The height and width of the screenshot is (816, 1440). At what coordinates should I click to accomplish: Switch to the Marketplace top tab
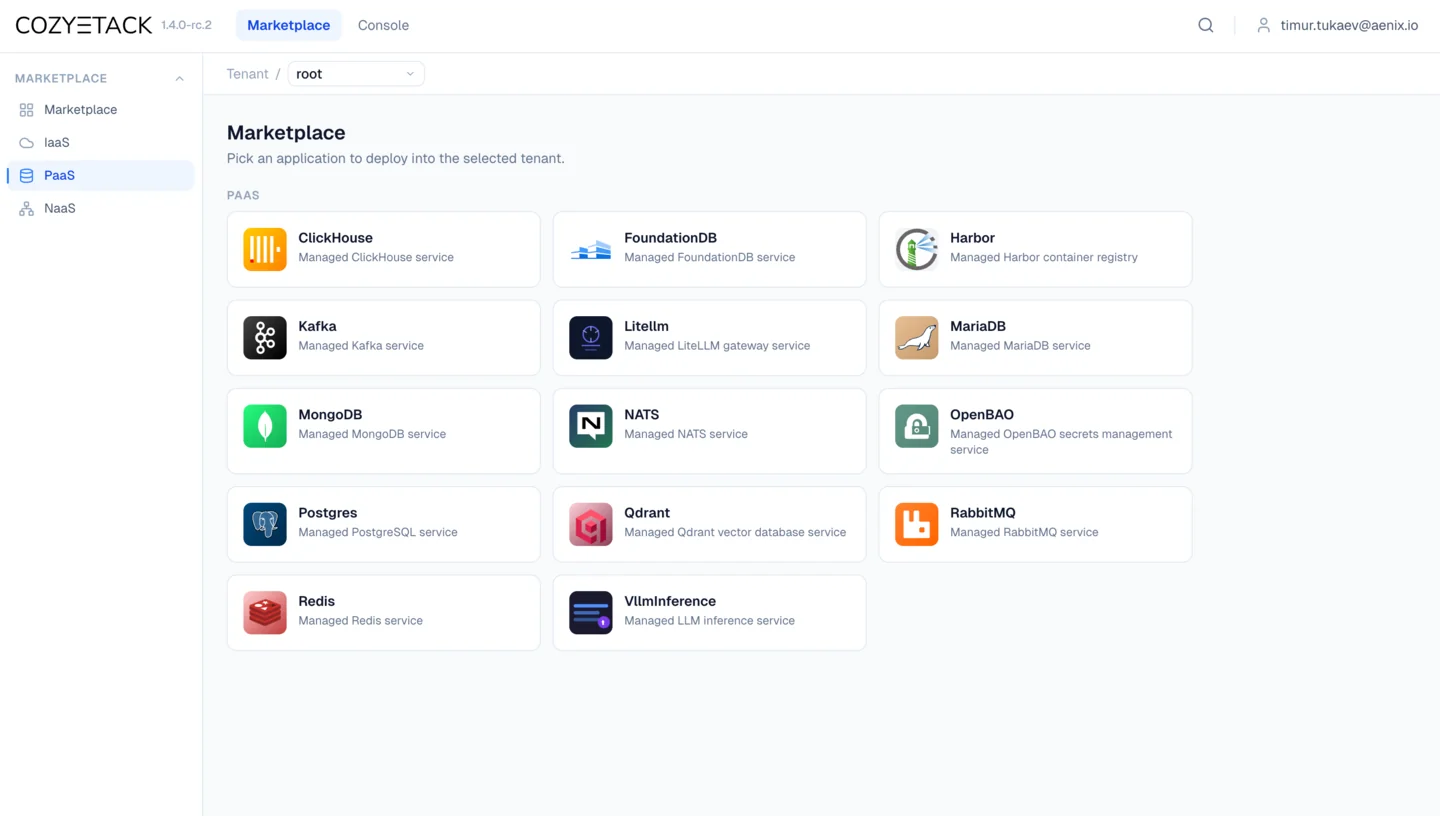pyautogui.click(x=289, y=25)
